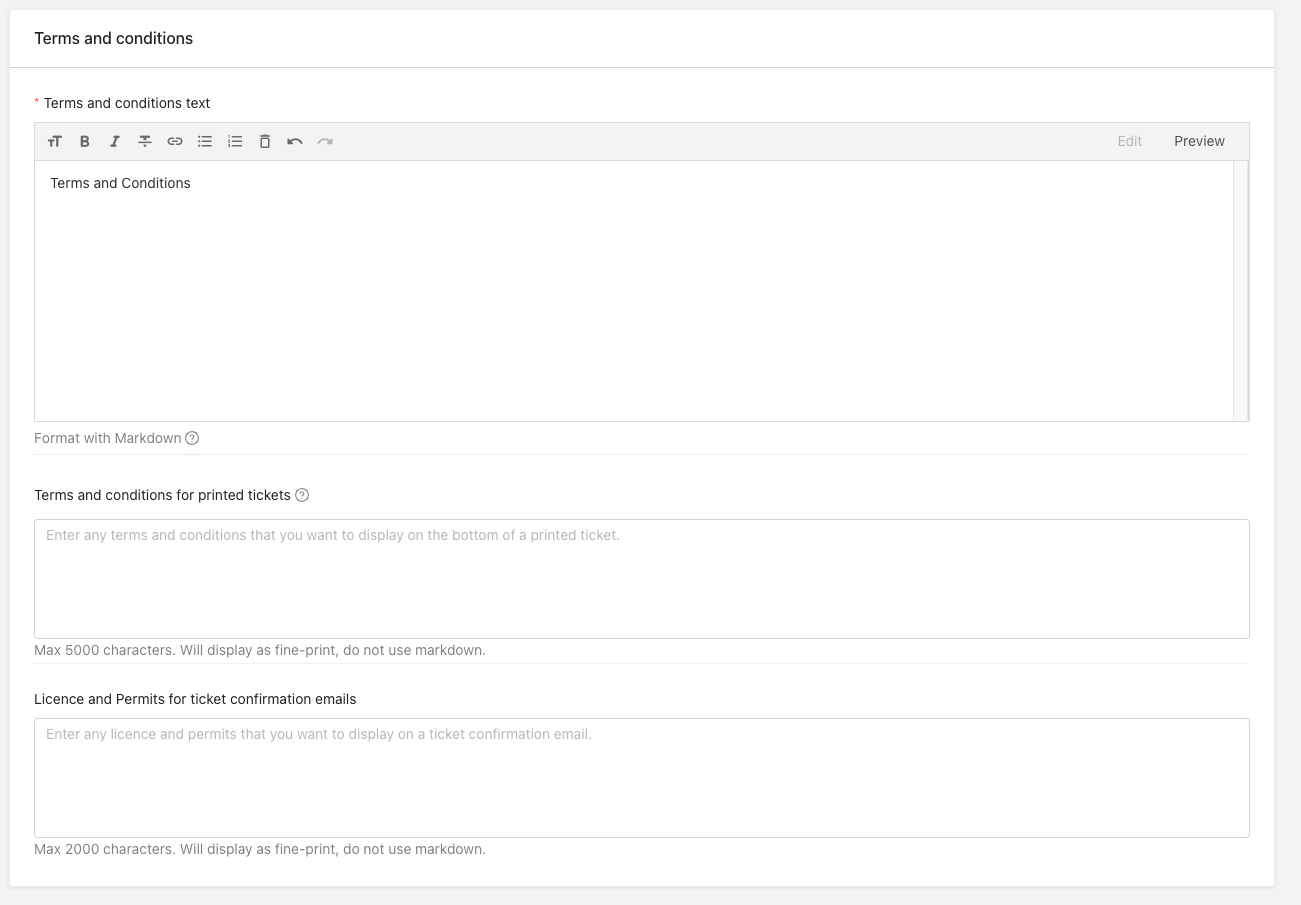Insert a bulleted list
Screen dimensions: 1301x905
pyautogui.click(x=205, y=142)
